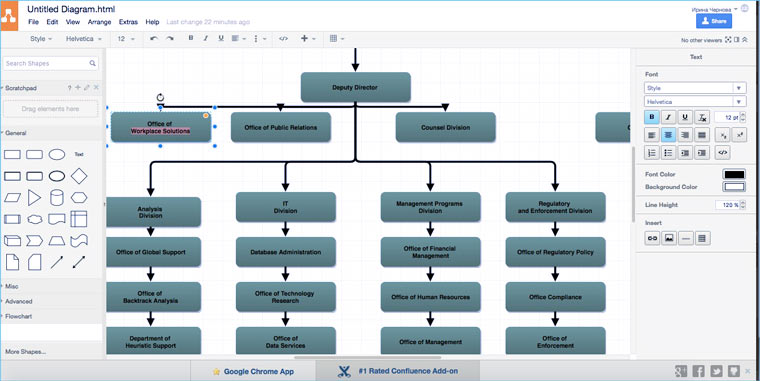760x381 pixels.
Task: Close the Scratchpad section
Action: [96, 88]
